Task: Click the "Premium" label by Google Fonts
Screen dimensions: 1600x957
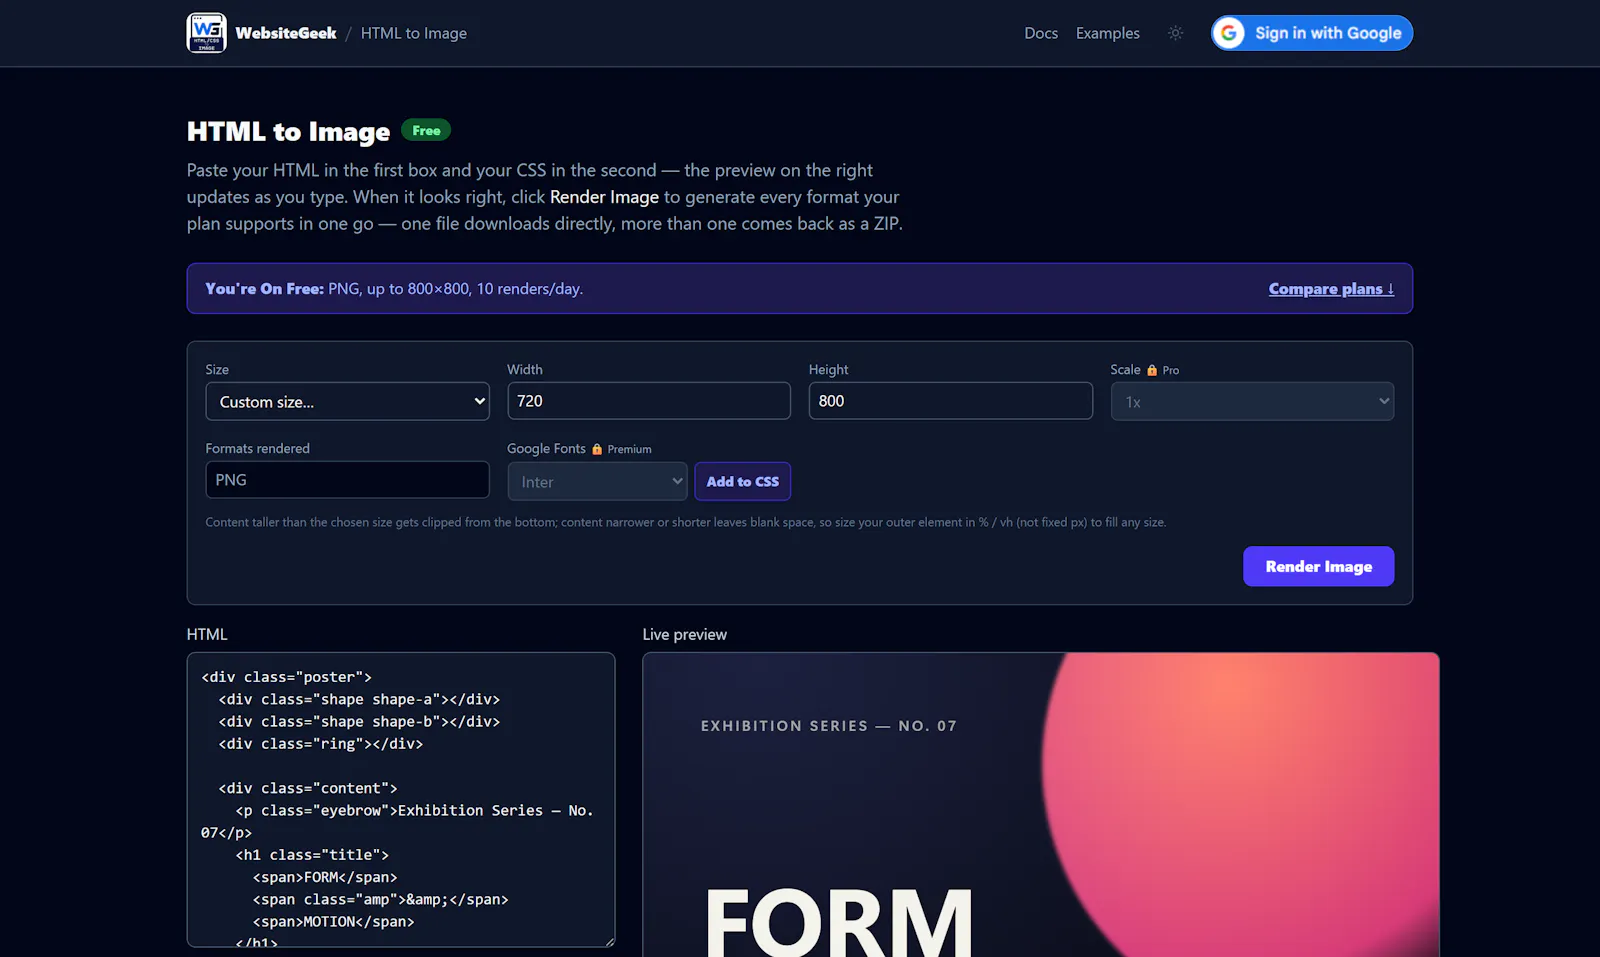Action: 630,450
